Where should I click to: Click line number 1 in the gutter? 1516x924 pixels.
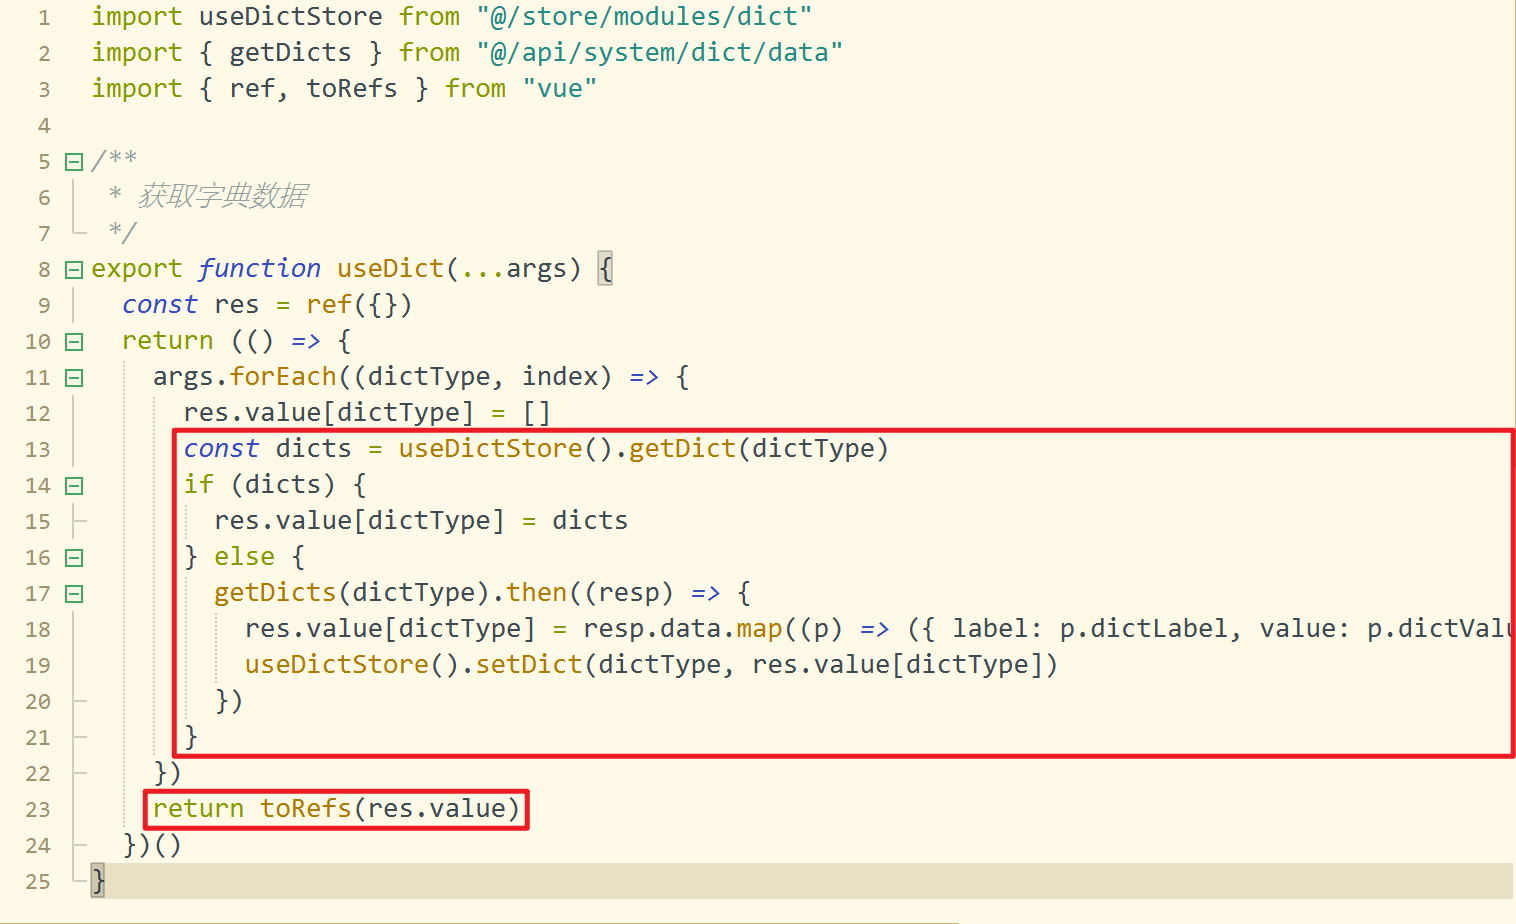(44, 18)
